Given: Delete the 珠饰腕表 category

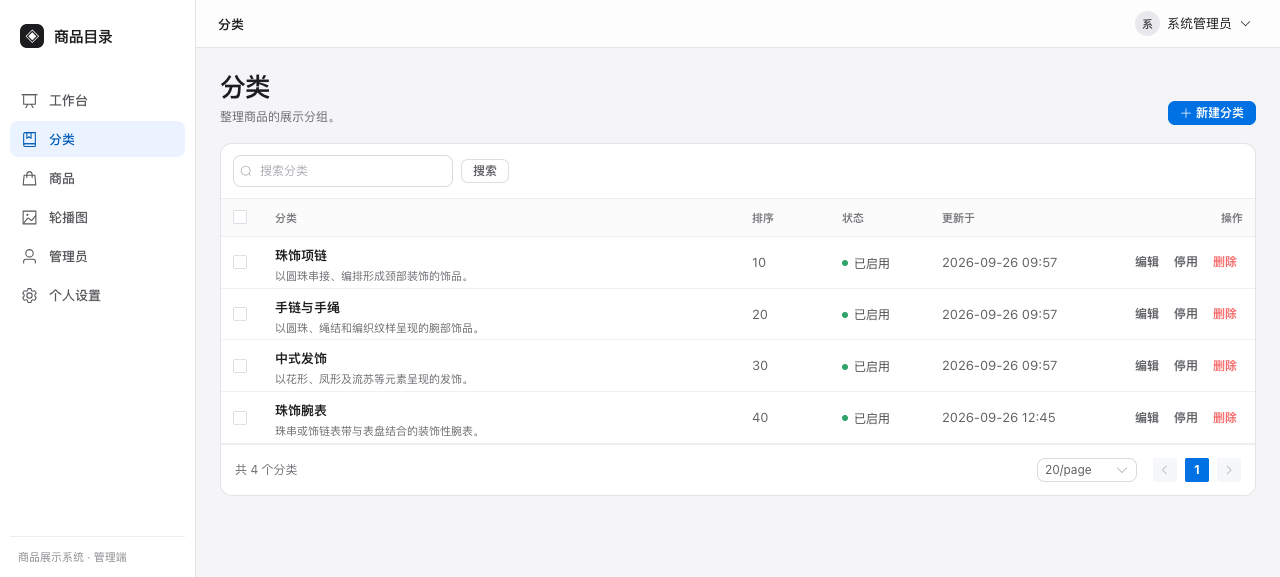Looking at the screenshot, I should (x=1225, y=418).
